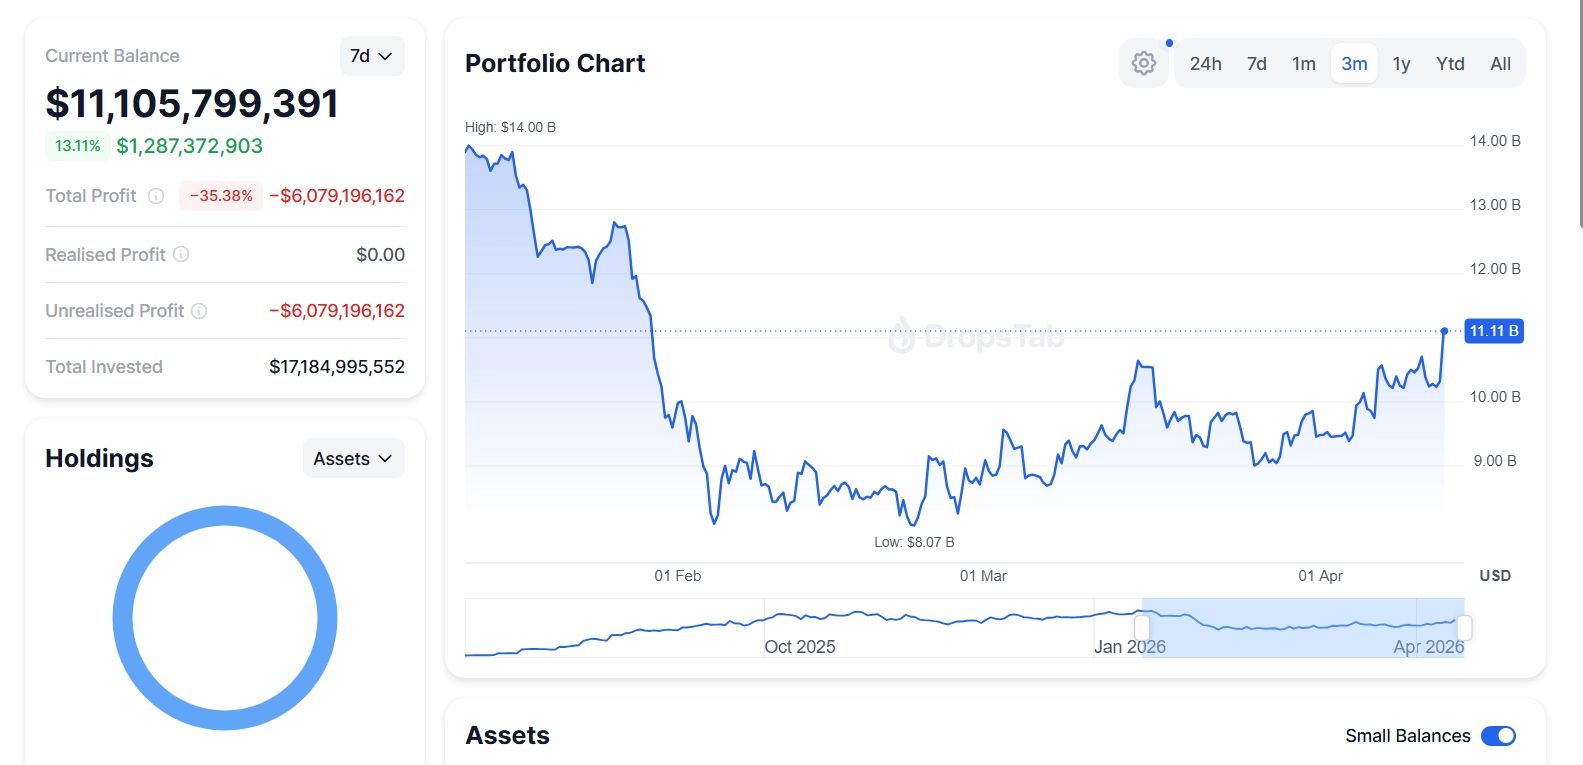Select the Ytd chart range tab
Screen dimensions: 1583x765
tap(1449, 64)
